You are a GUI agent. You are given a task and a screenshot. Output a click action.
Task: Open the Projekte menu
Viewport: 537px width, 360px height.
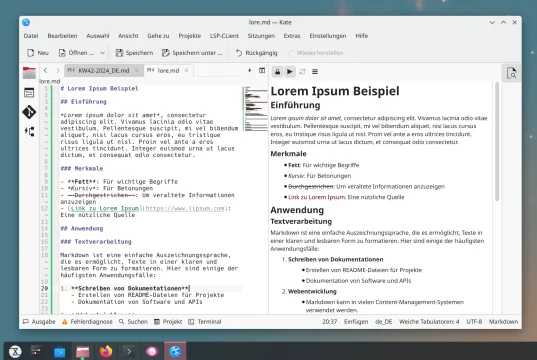tap(190, 36)
